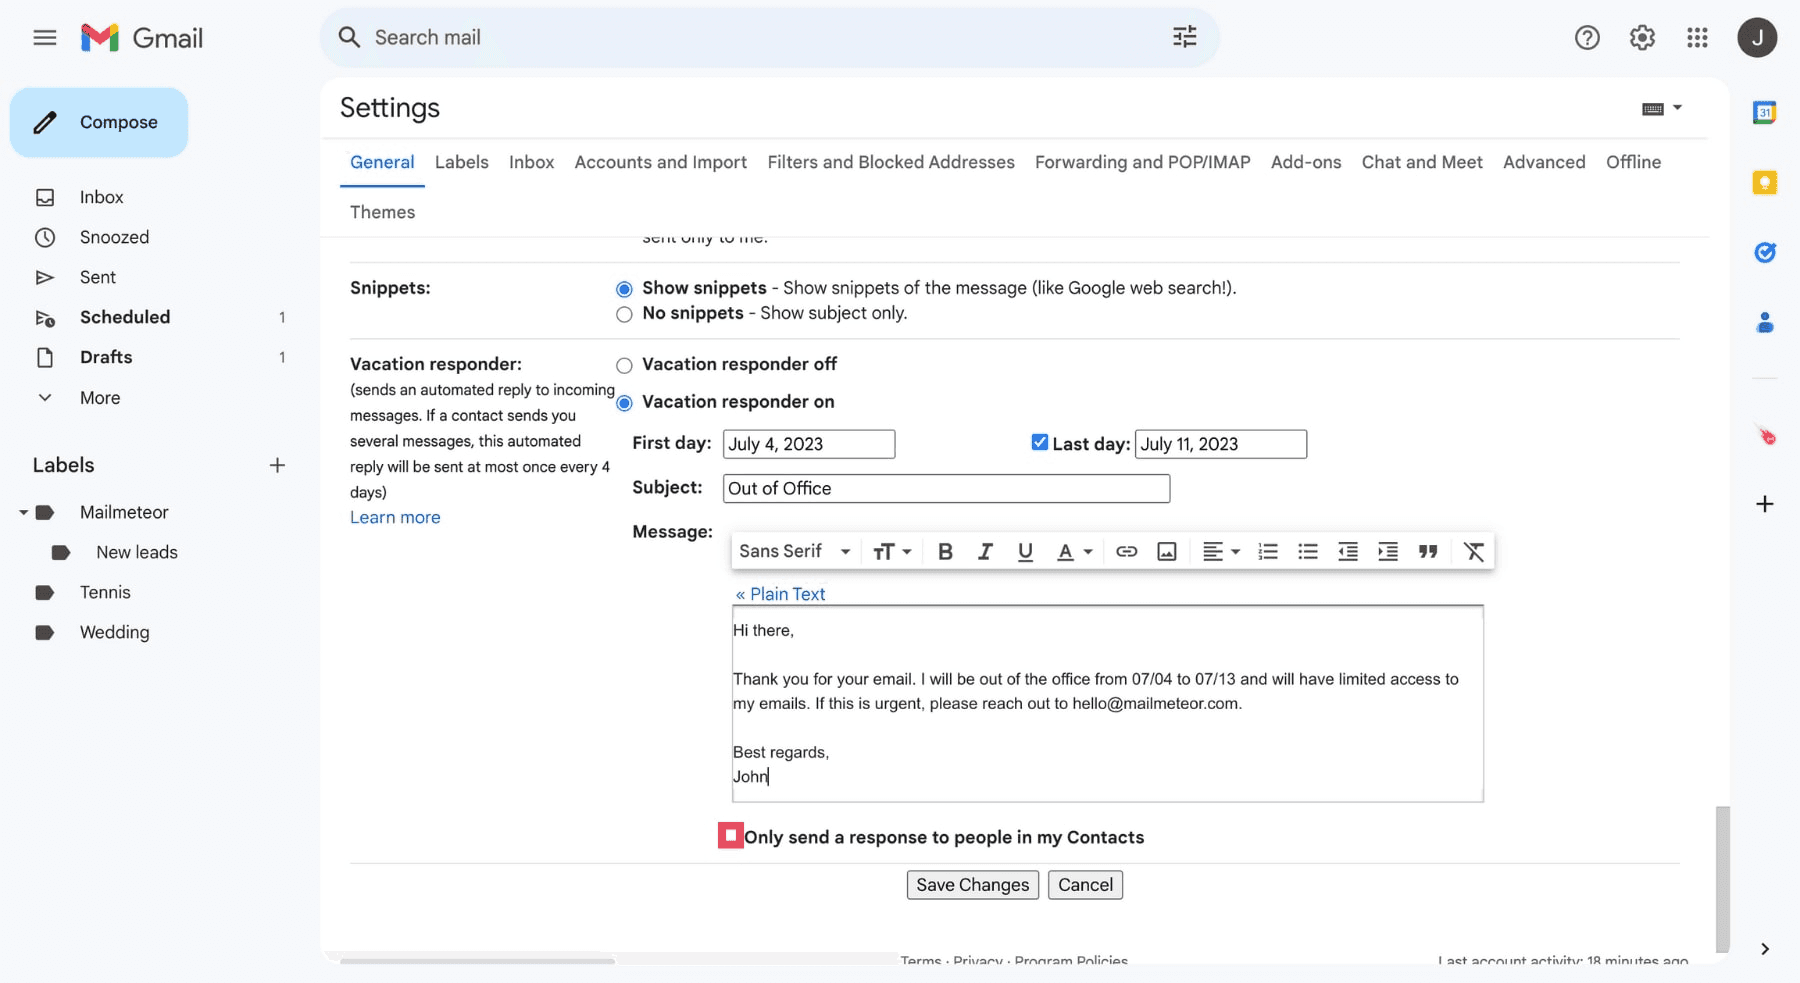Show side panel chevron at bottom right
Image resolution: width=1800 pixels, height=983 pixels.
point(1765,949)
